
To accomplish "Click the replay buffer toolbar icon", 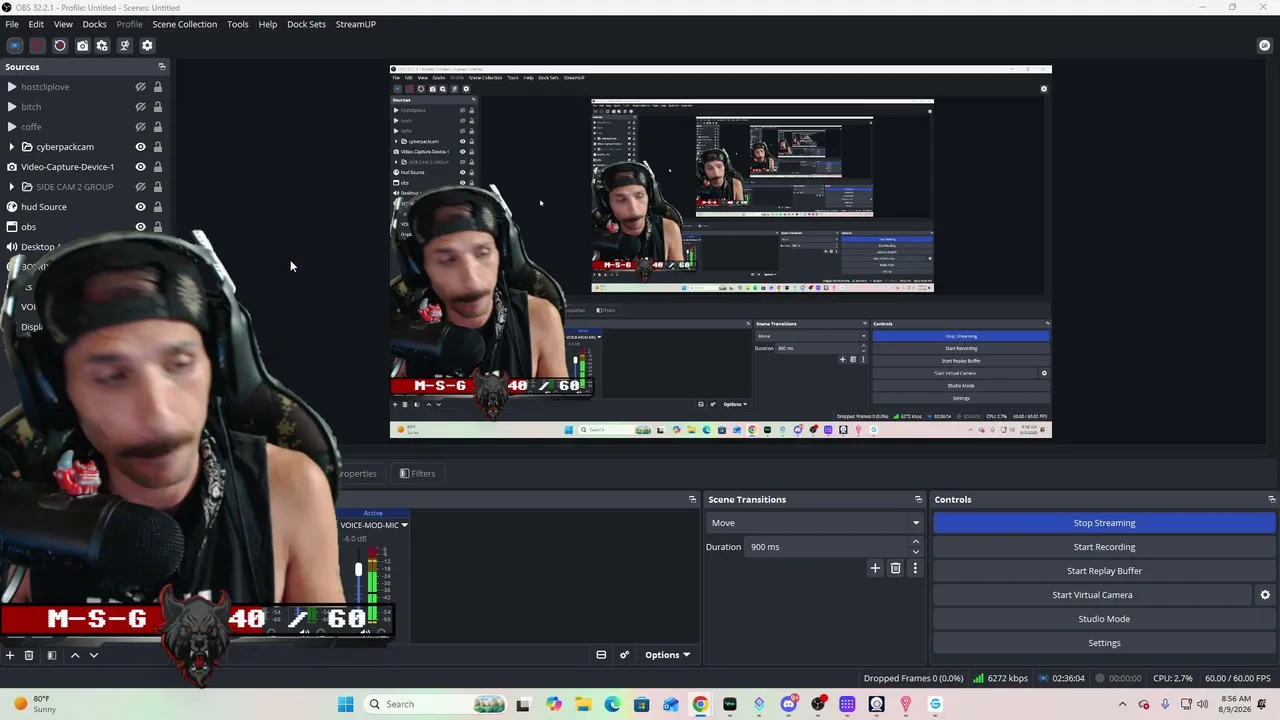I will pos(59,45).
